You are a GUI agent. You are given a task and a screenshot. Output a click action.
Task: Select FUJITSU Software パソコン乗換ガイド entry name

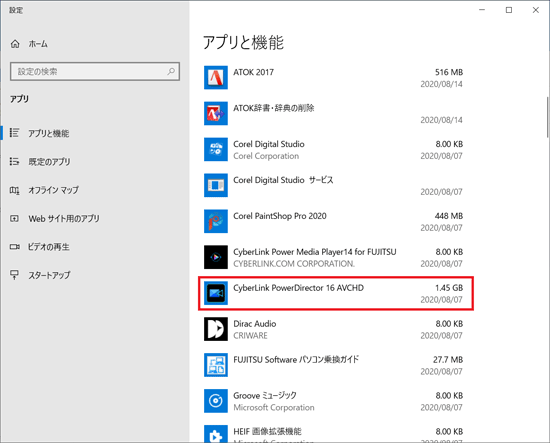coord(296,360)
